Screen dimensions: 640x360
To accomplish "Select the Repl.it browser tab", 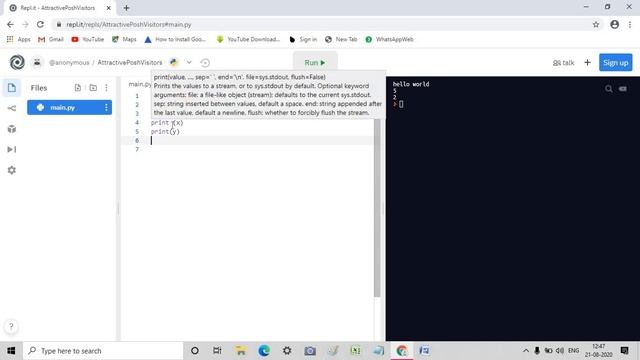I will [60, 8].
